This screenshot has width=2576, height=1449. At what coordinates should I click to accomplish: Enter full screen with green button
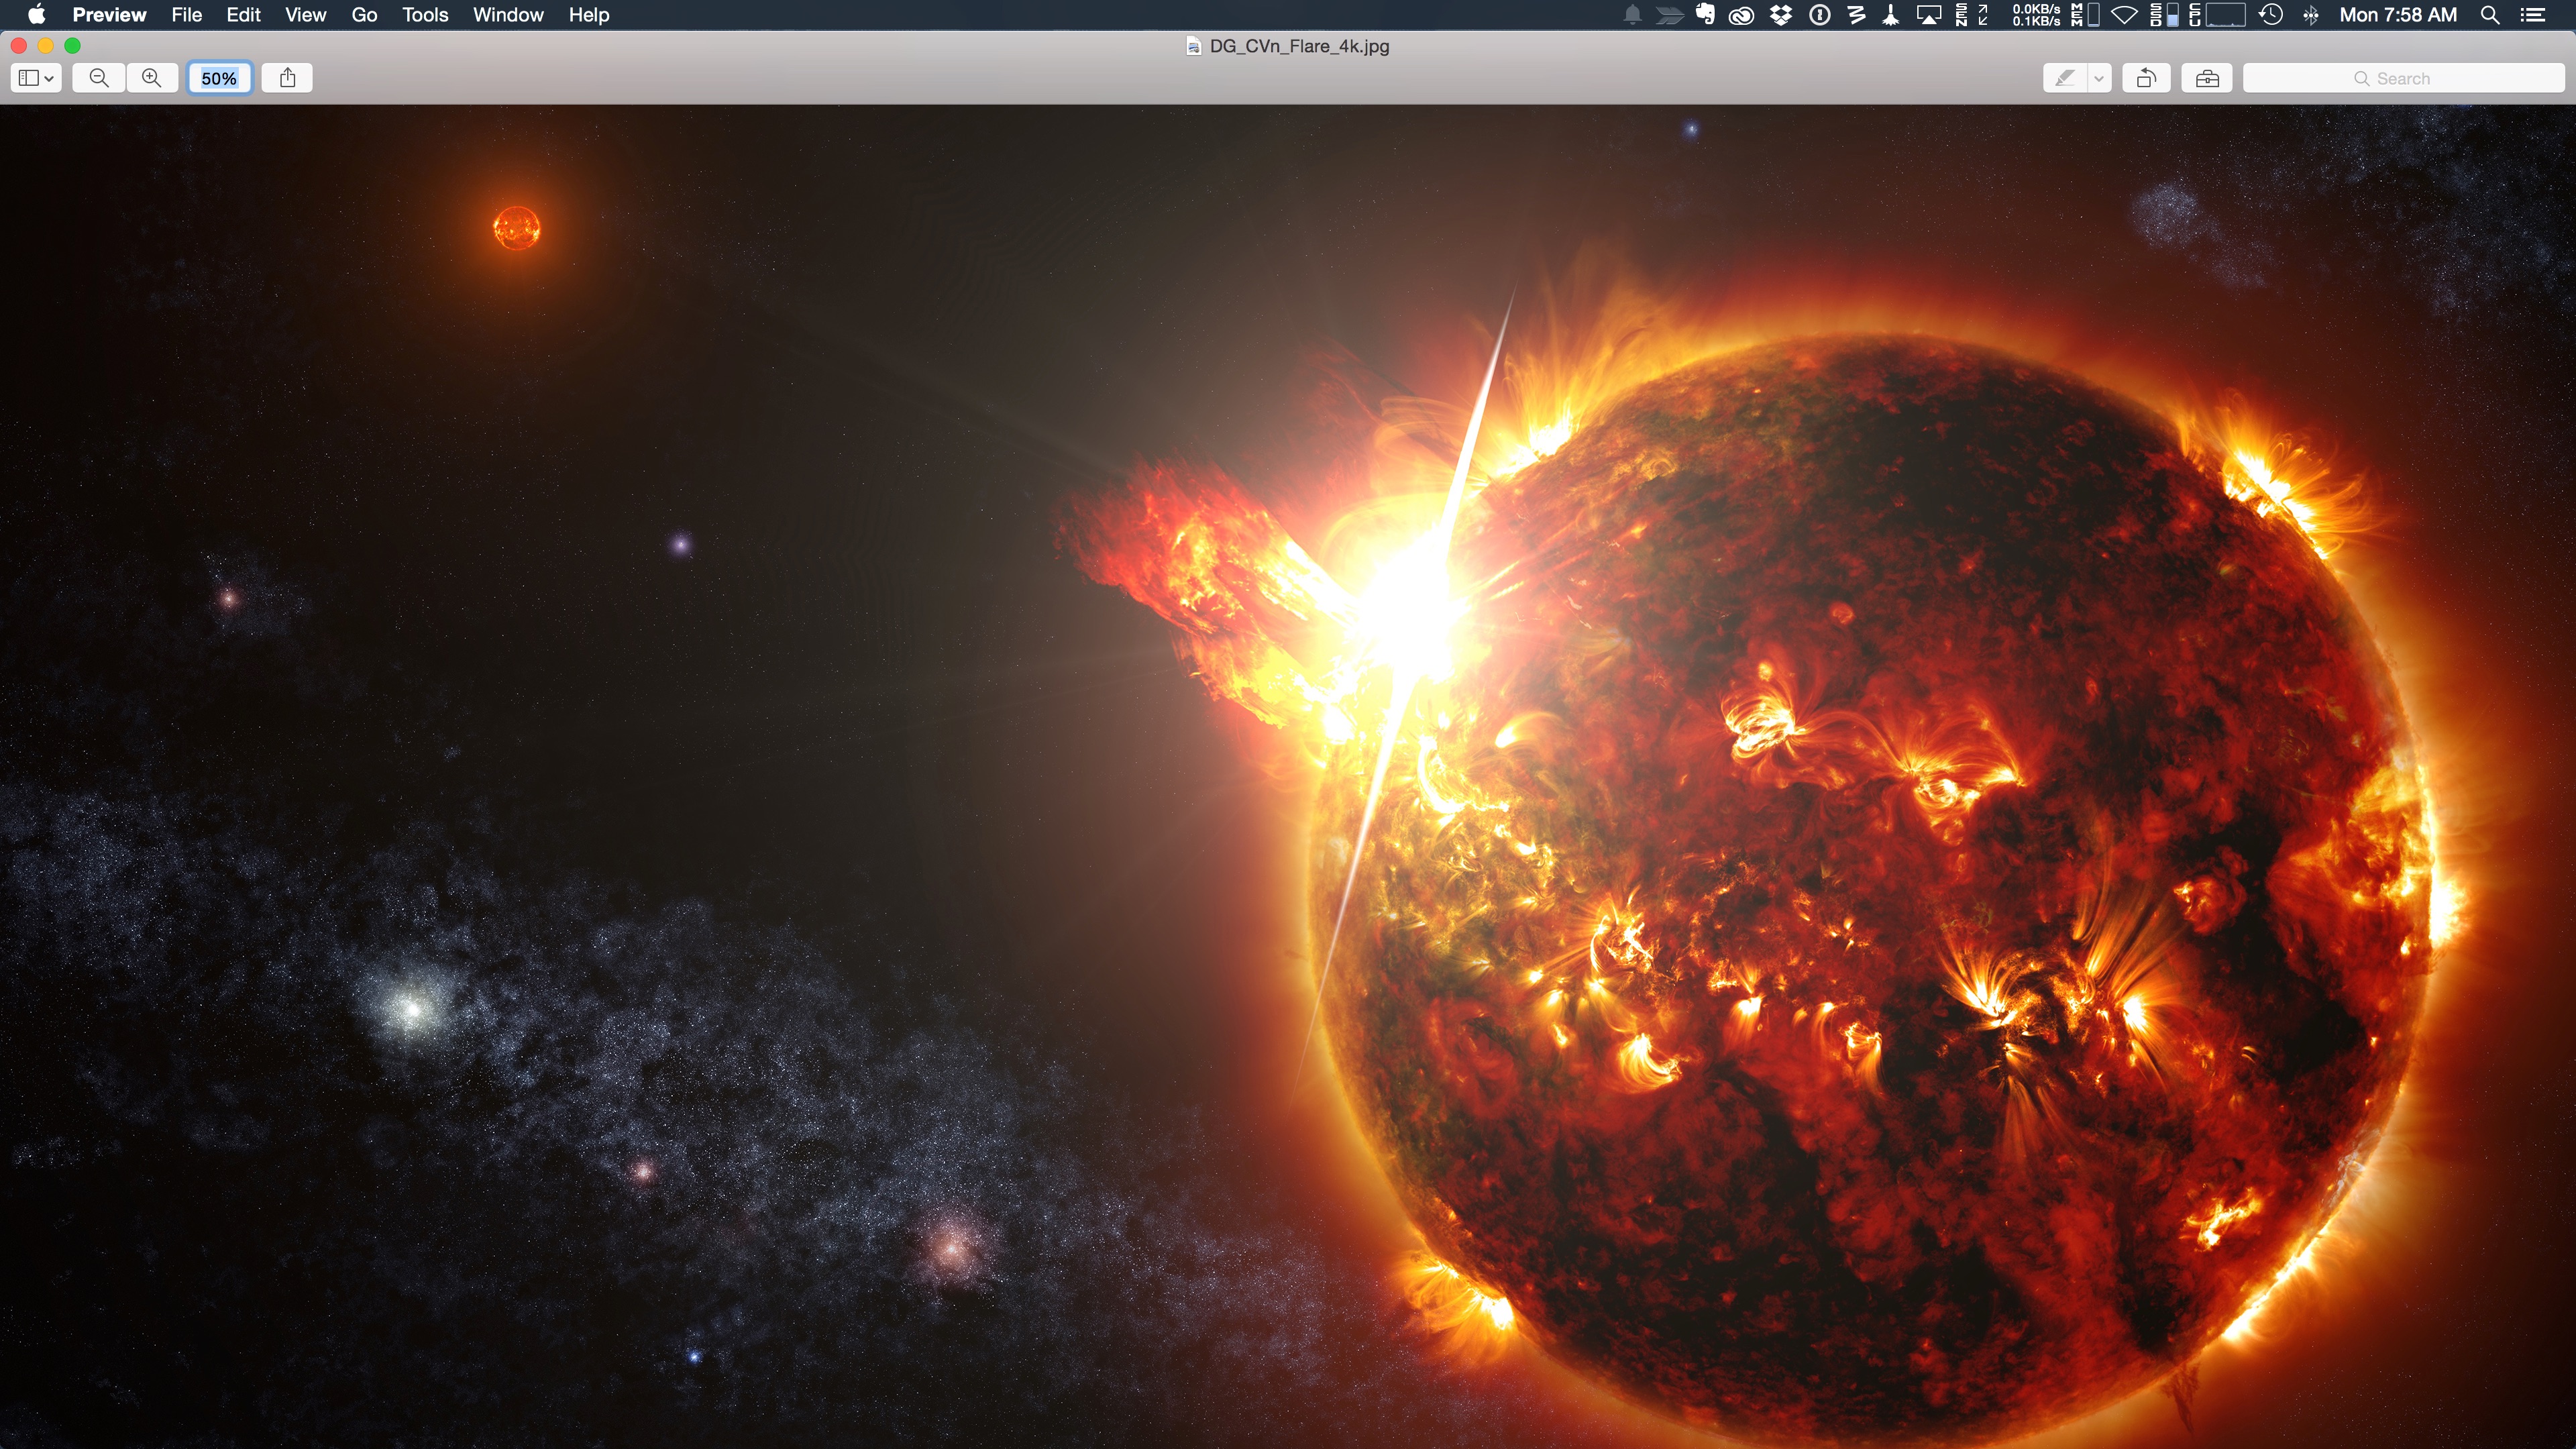point(72,46)
